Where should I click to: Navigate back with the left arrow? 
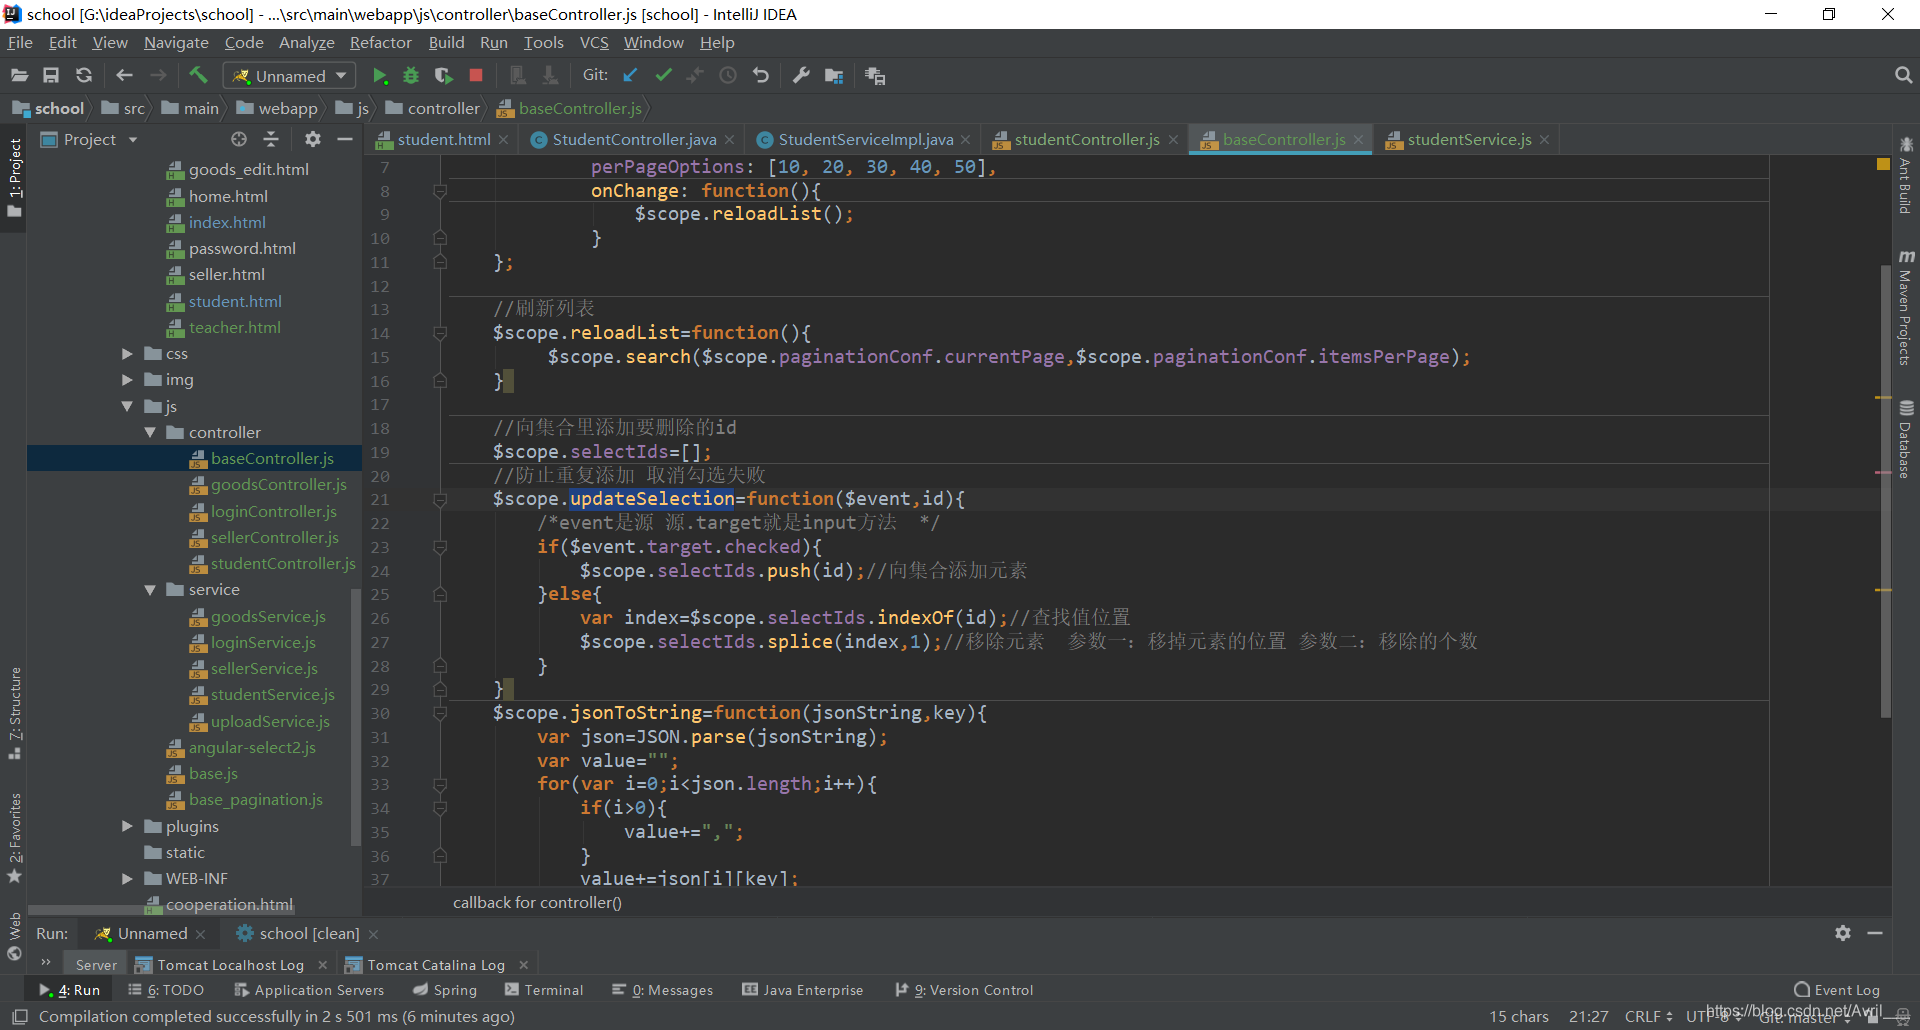[124, 75]
